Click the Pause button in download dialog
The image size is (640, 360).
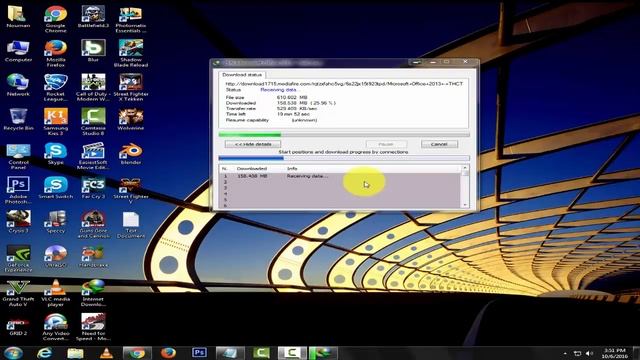tap(386, 144)
